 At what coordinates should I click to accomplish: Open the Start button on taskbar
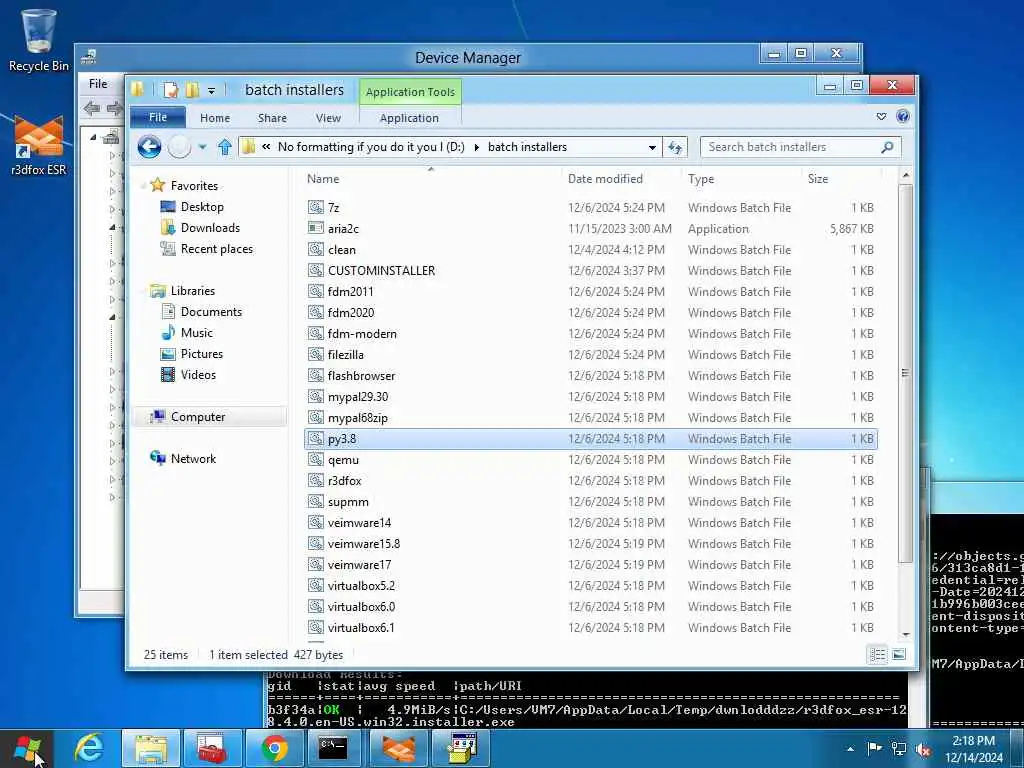[27, 749]
